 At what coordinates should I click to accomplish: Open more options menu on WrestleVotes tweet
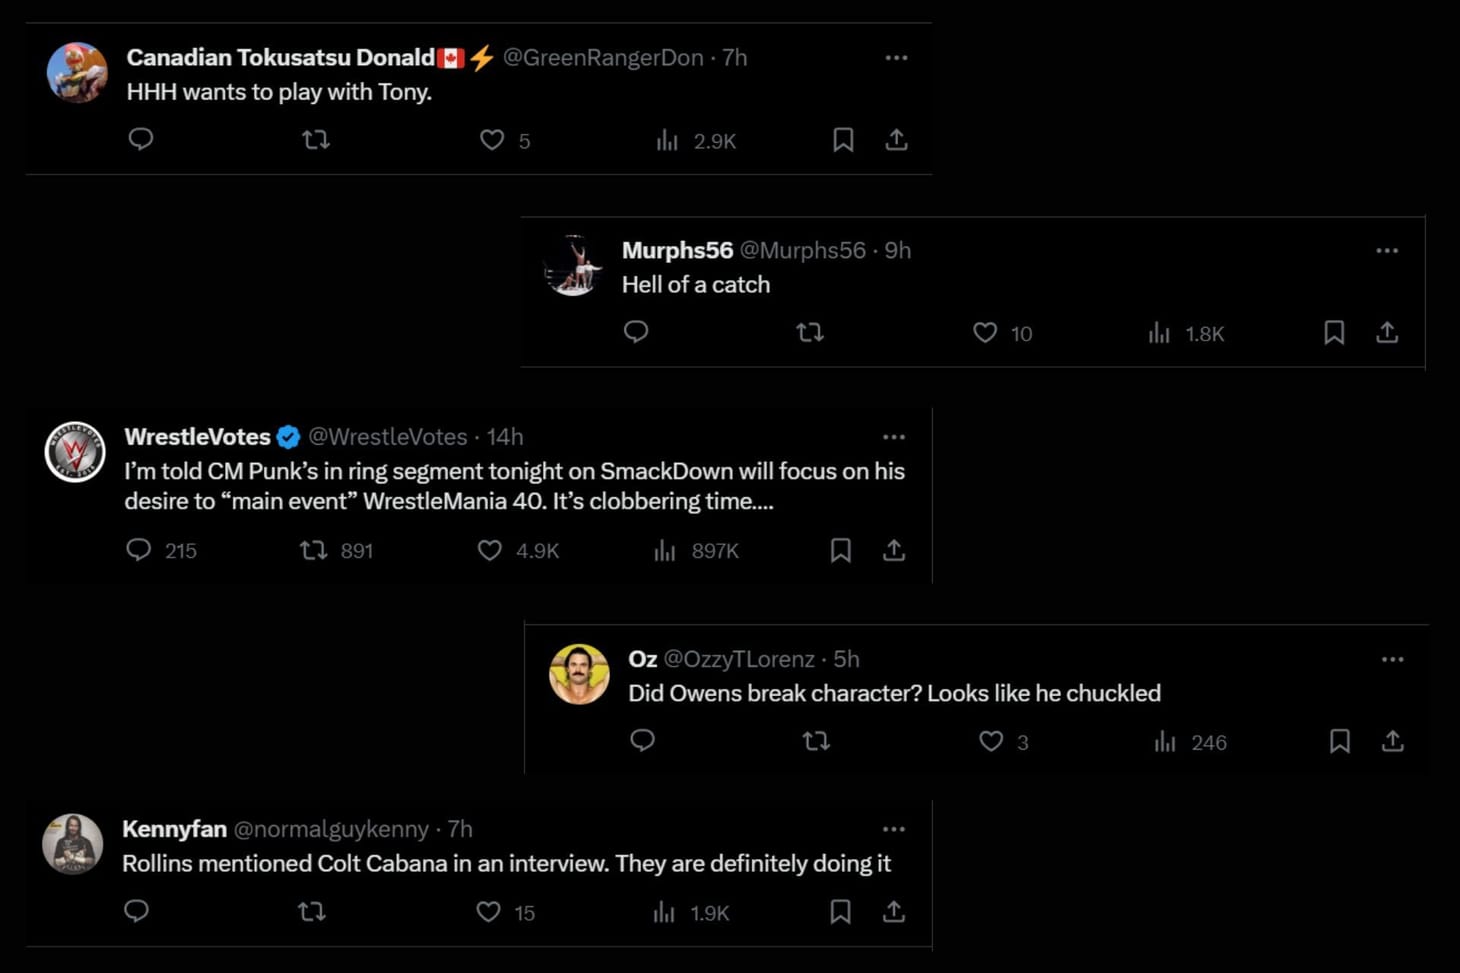coord(893,437)
